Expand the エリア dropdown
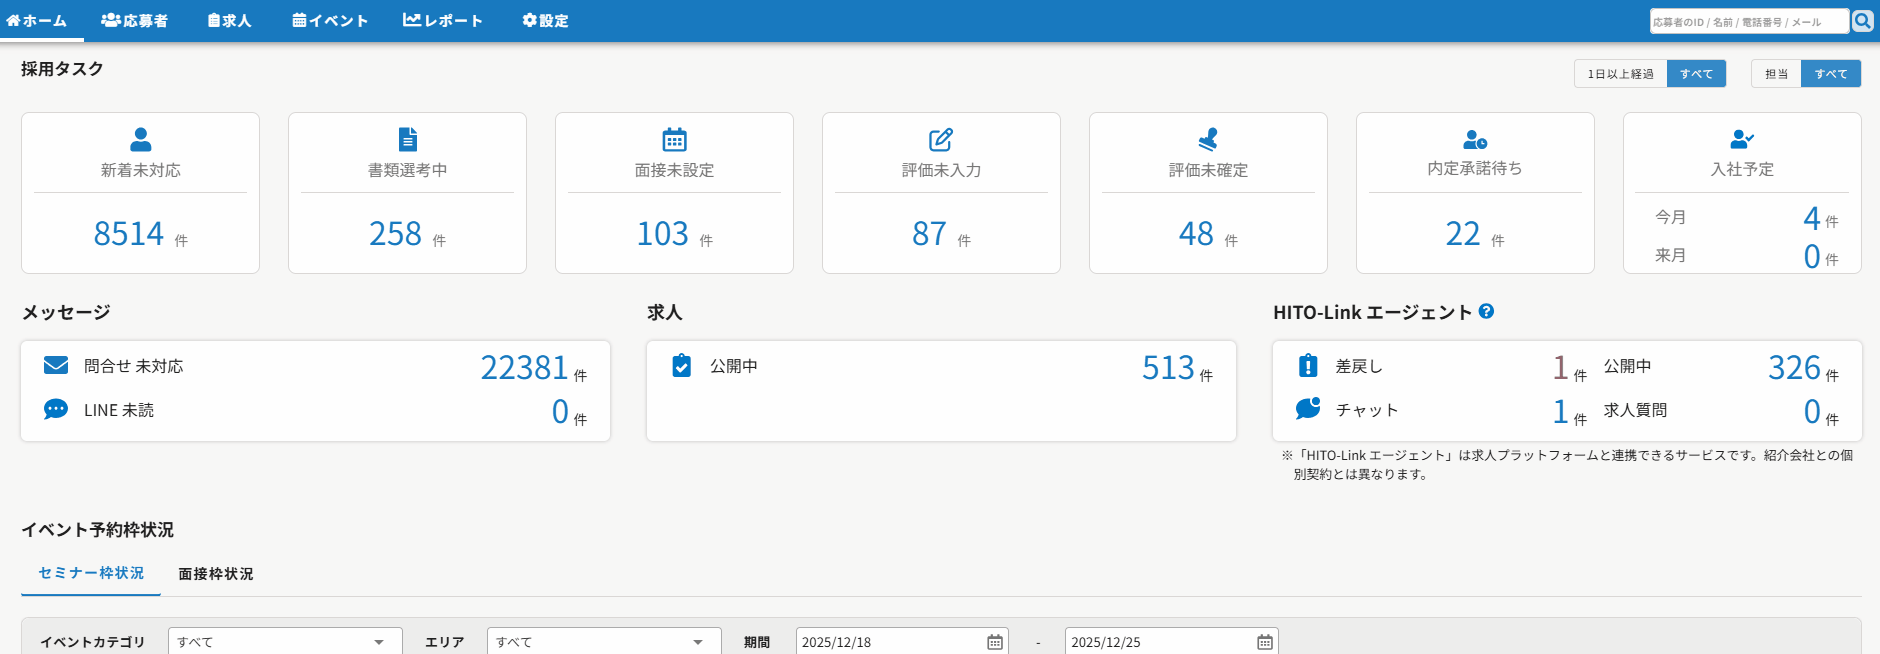The image size is (1880, 654). tap(603, 642)
